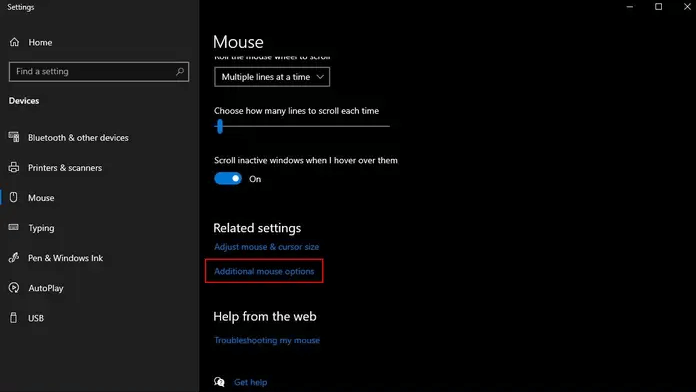
Task: Click the Get help link
Action: point(250,382)
